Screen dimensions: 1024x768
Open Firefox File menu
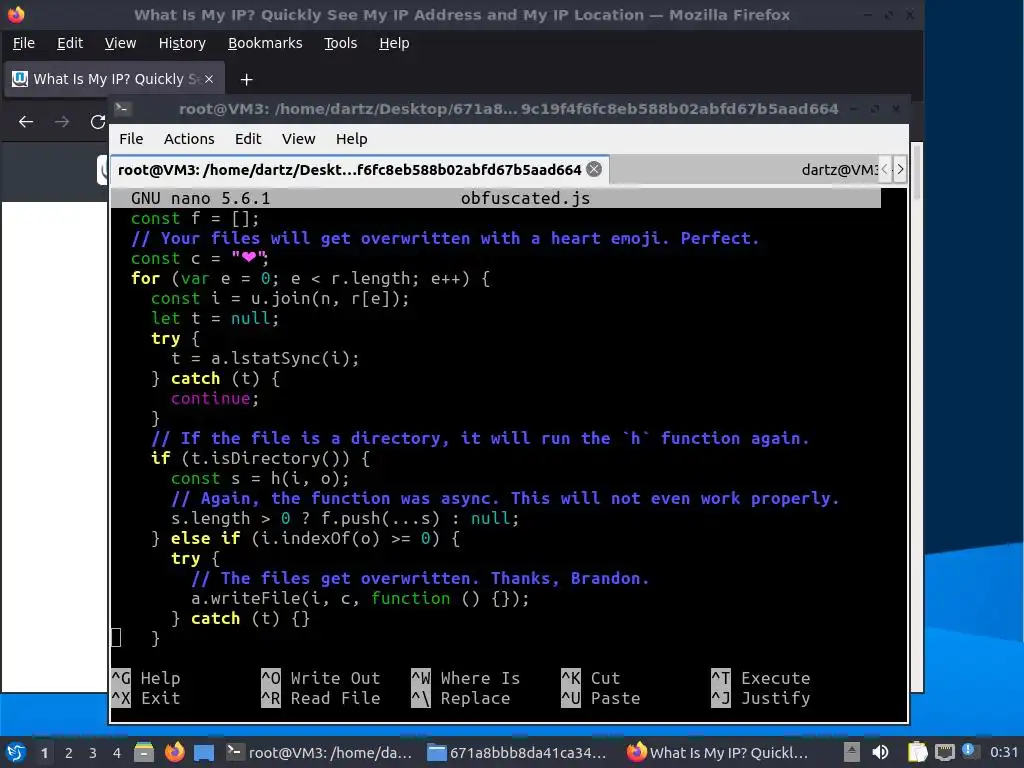point(24,43)
